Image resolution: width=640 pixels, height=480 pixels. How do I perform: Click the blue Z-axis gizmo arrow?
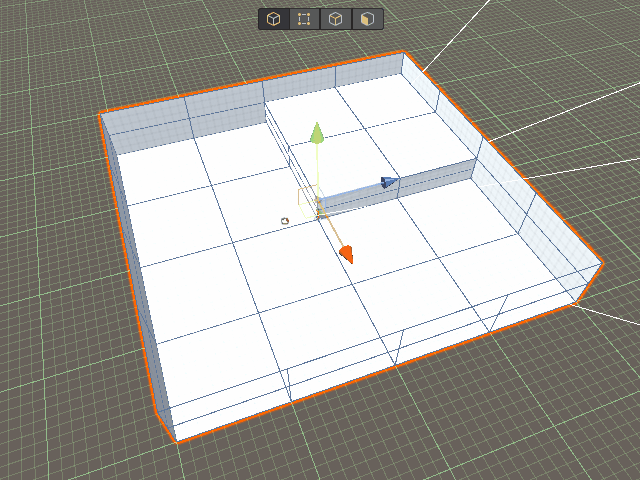[x=389, y=182]
